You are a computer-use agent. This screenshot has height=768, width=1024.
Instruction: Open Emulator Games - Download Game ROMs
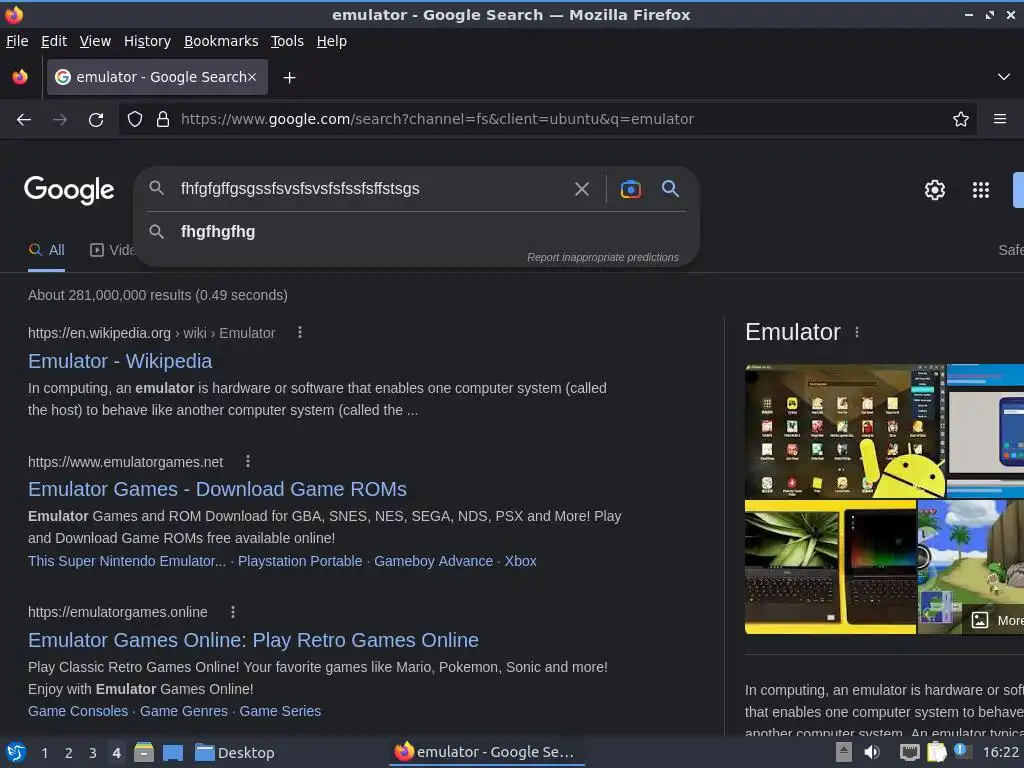tap(217, 489)
